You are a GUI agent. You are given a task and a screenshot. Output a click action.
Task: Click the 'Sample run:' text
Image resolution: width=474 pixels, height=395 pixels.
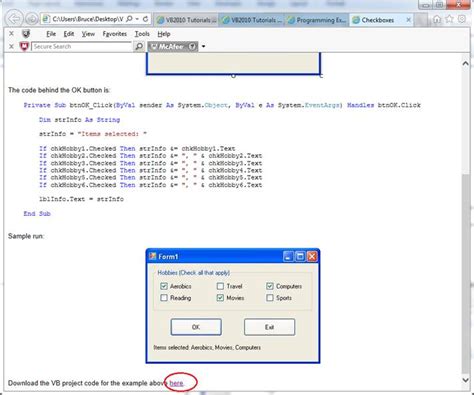pos(26,236)
